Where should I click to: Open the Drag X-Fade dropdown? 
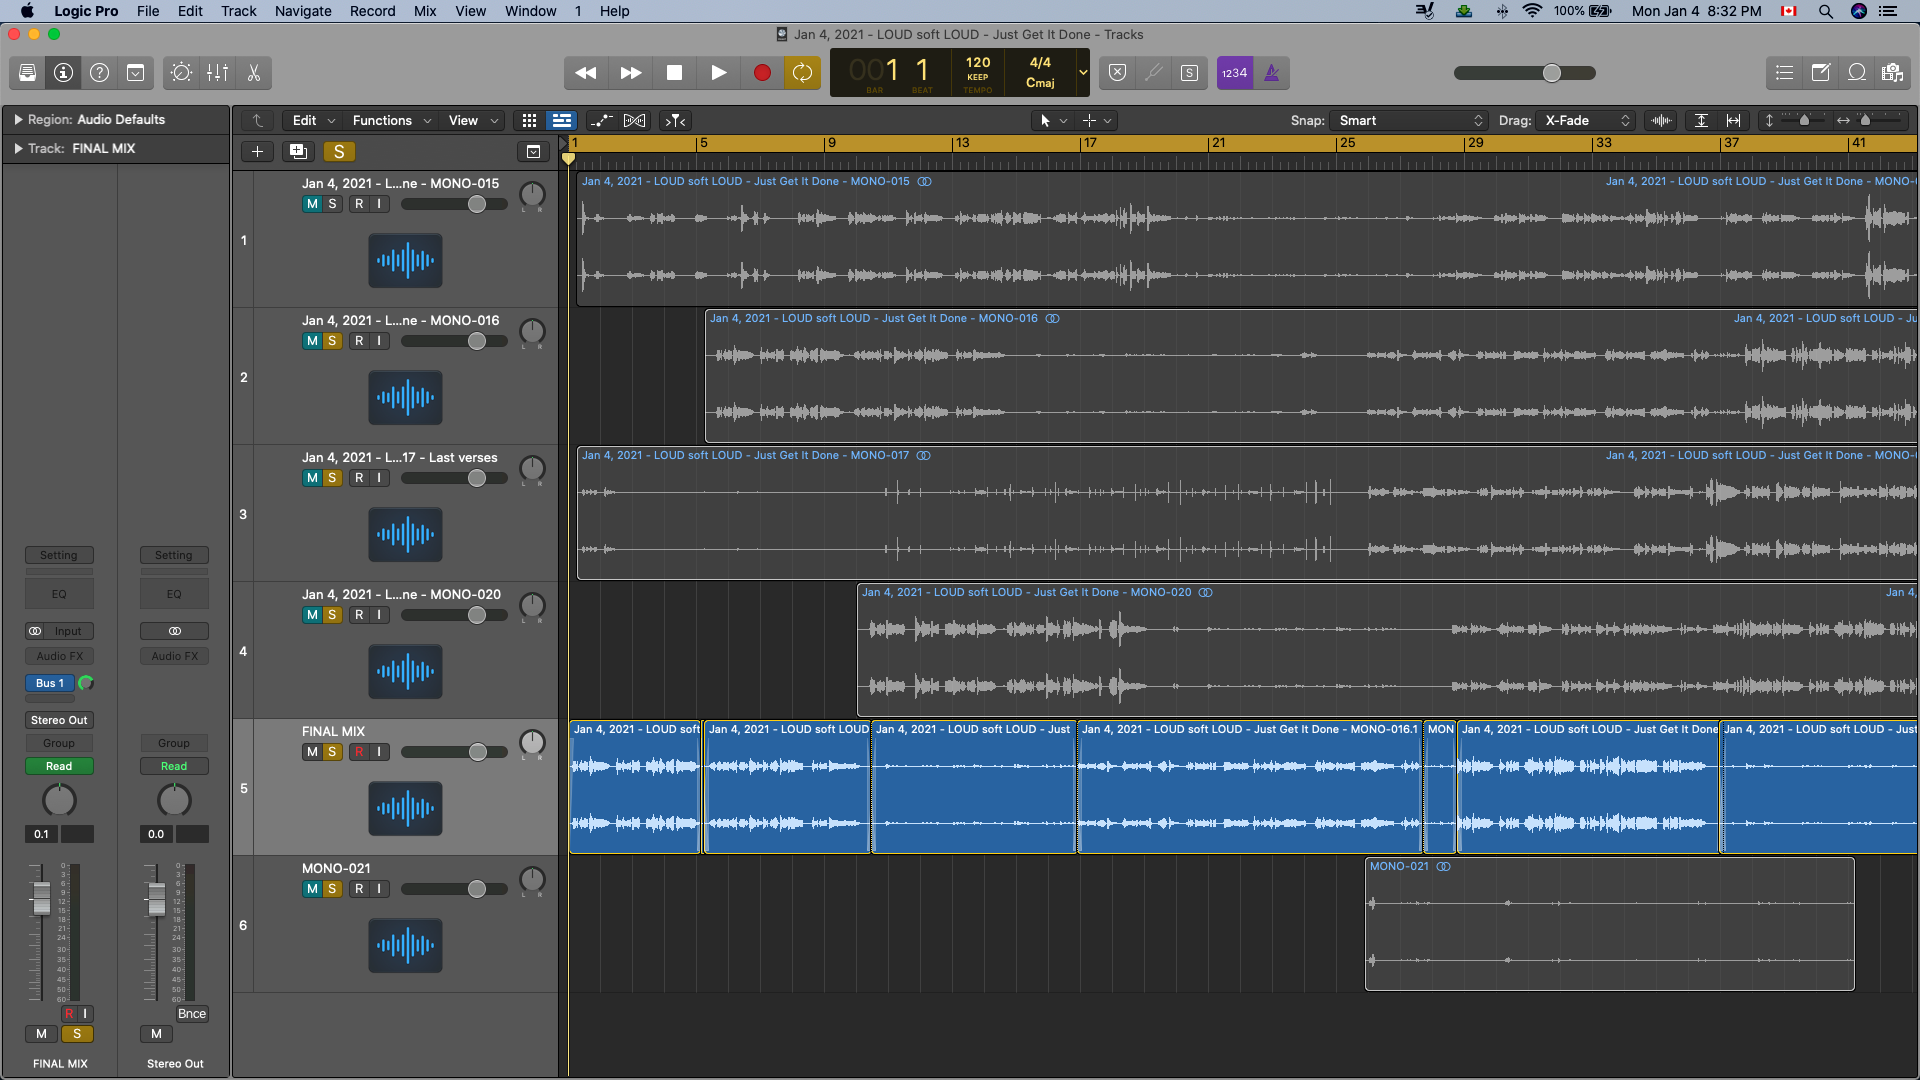1587,121
